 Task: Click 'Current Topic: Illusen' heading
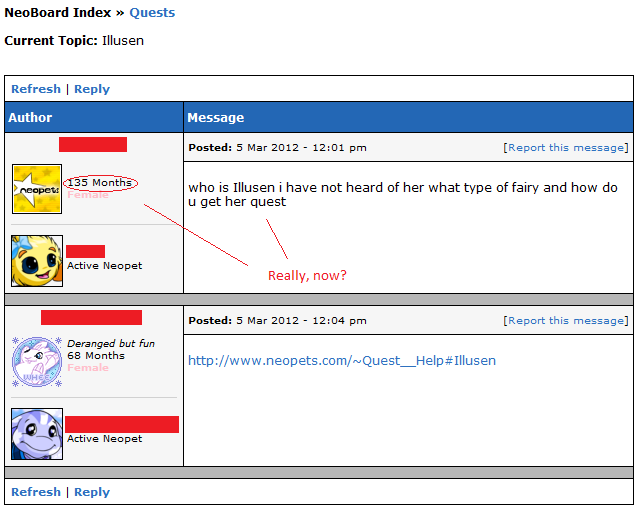coord(74,41)
